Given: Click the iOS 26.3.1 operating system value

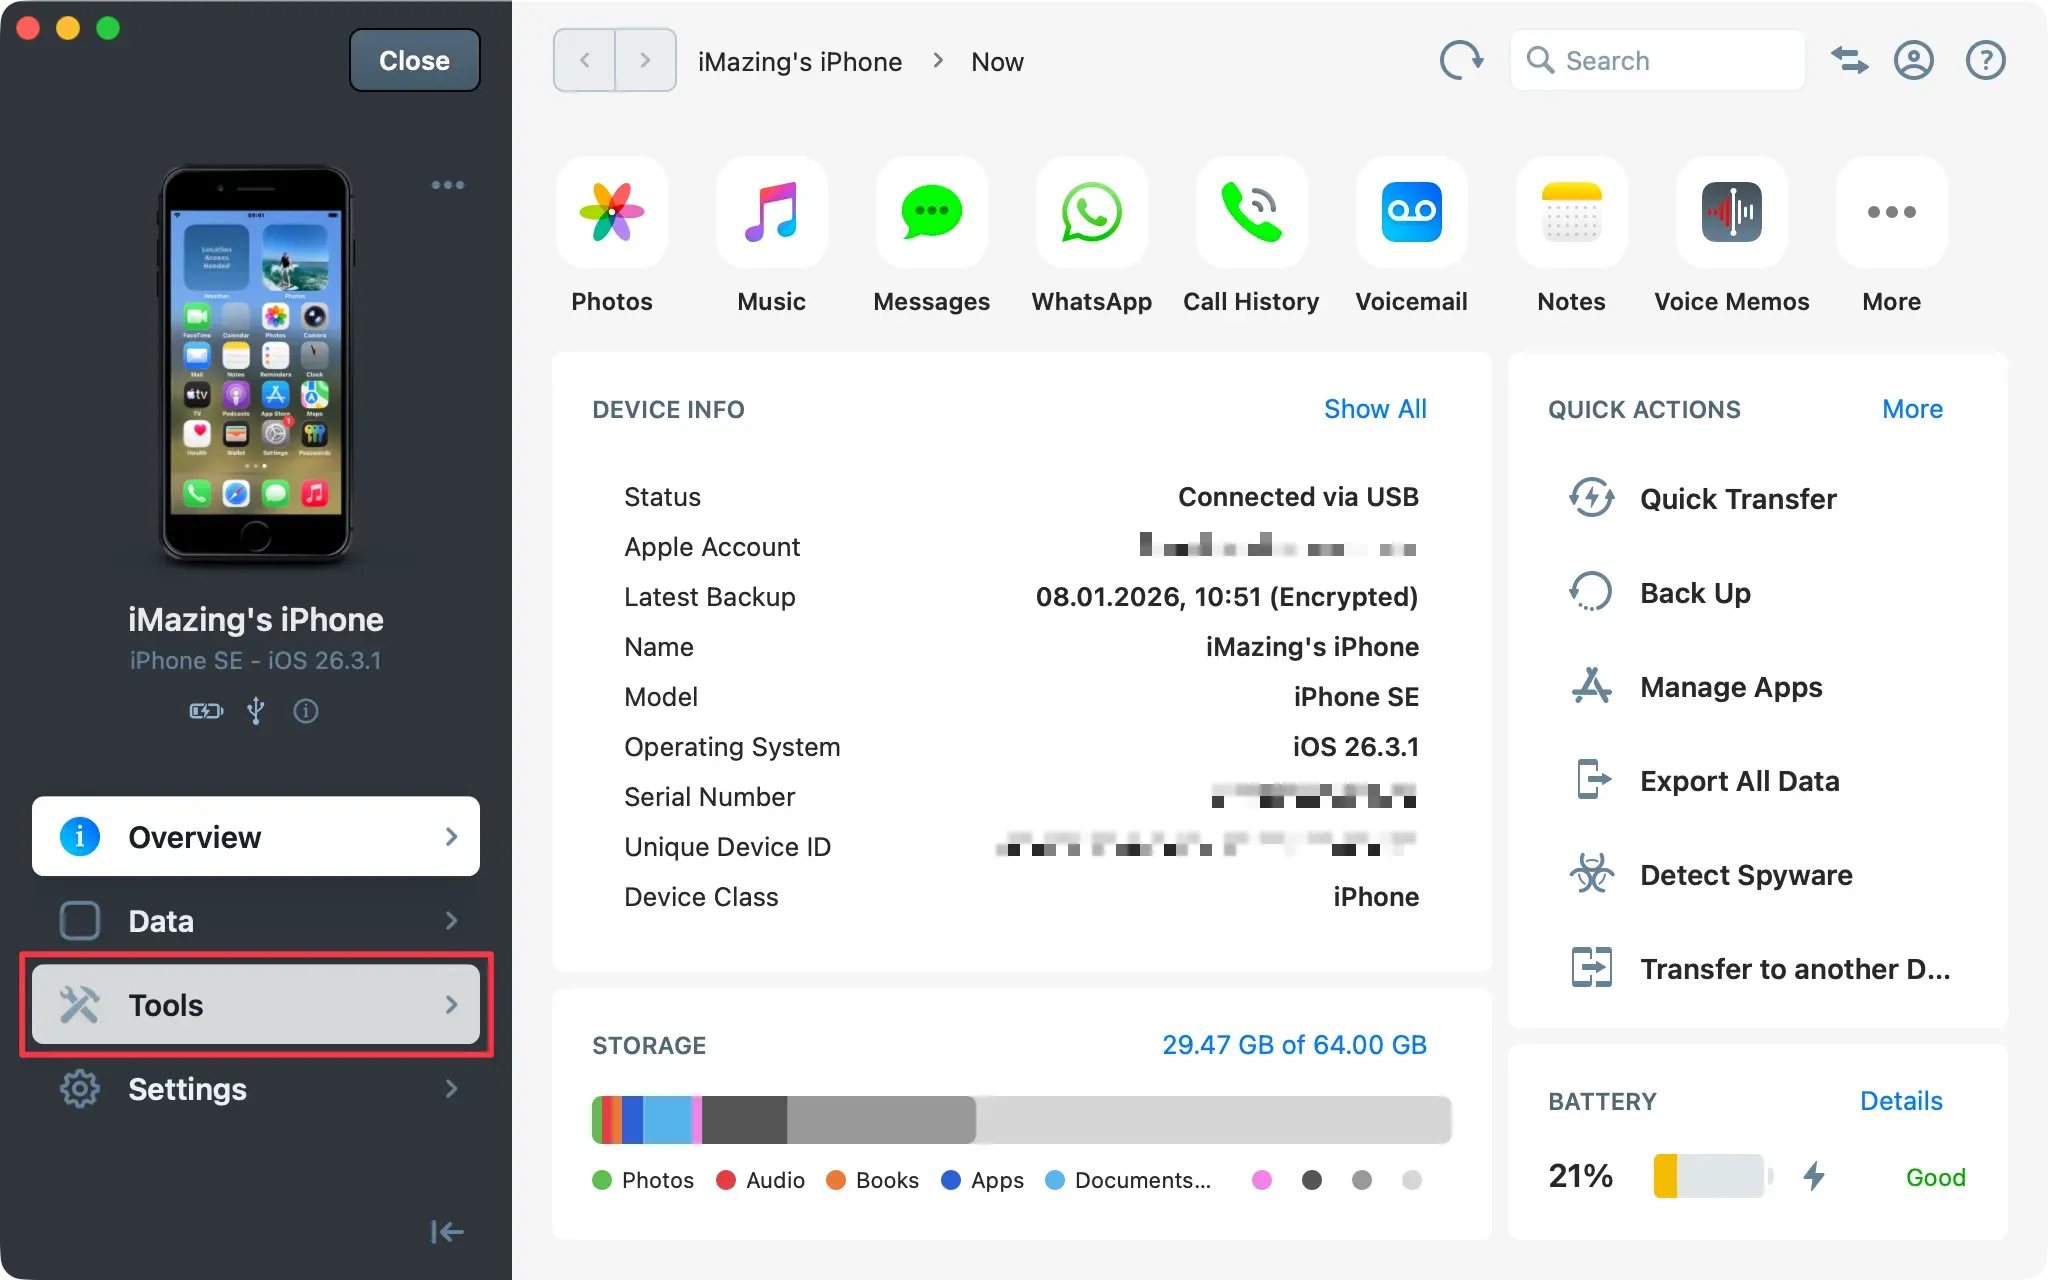Looking at the screenshot, I should tap(1356, 747).
